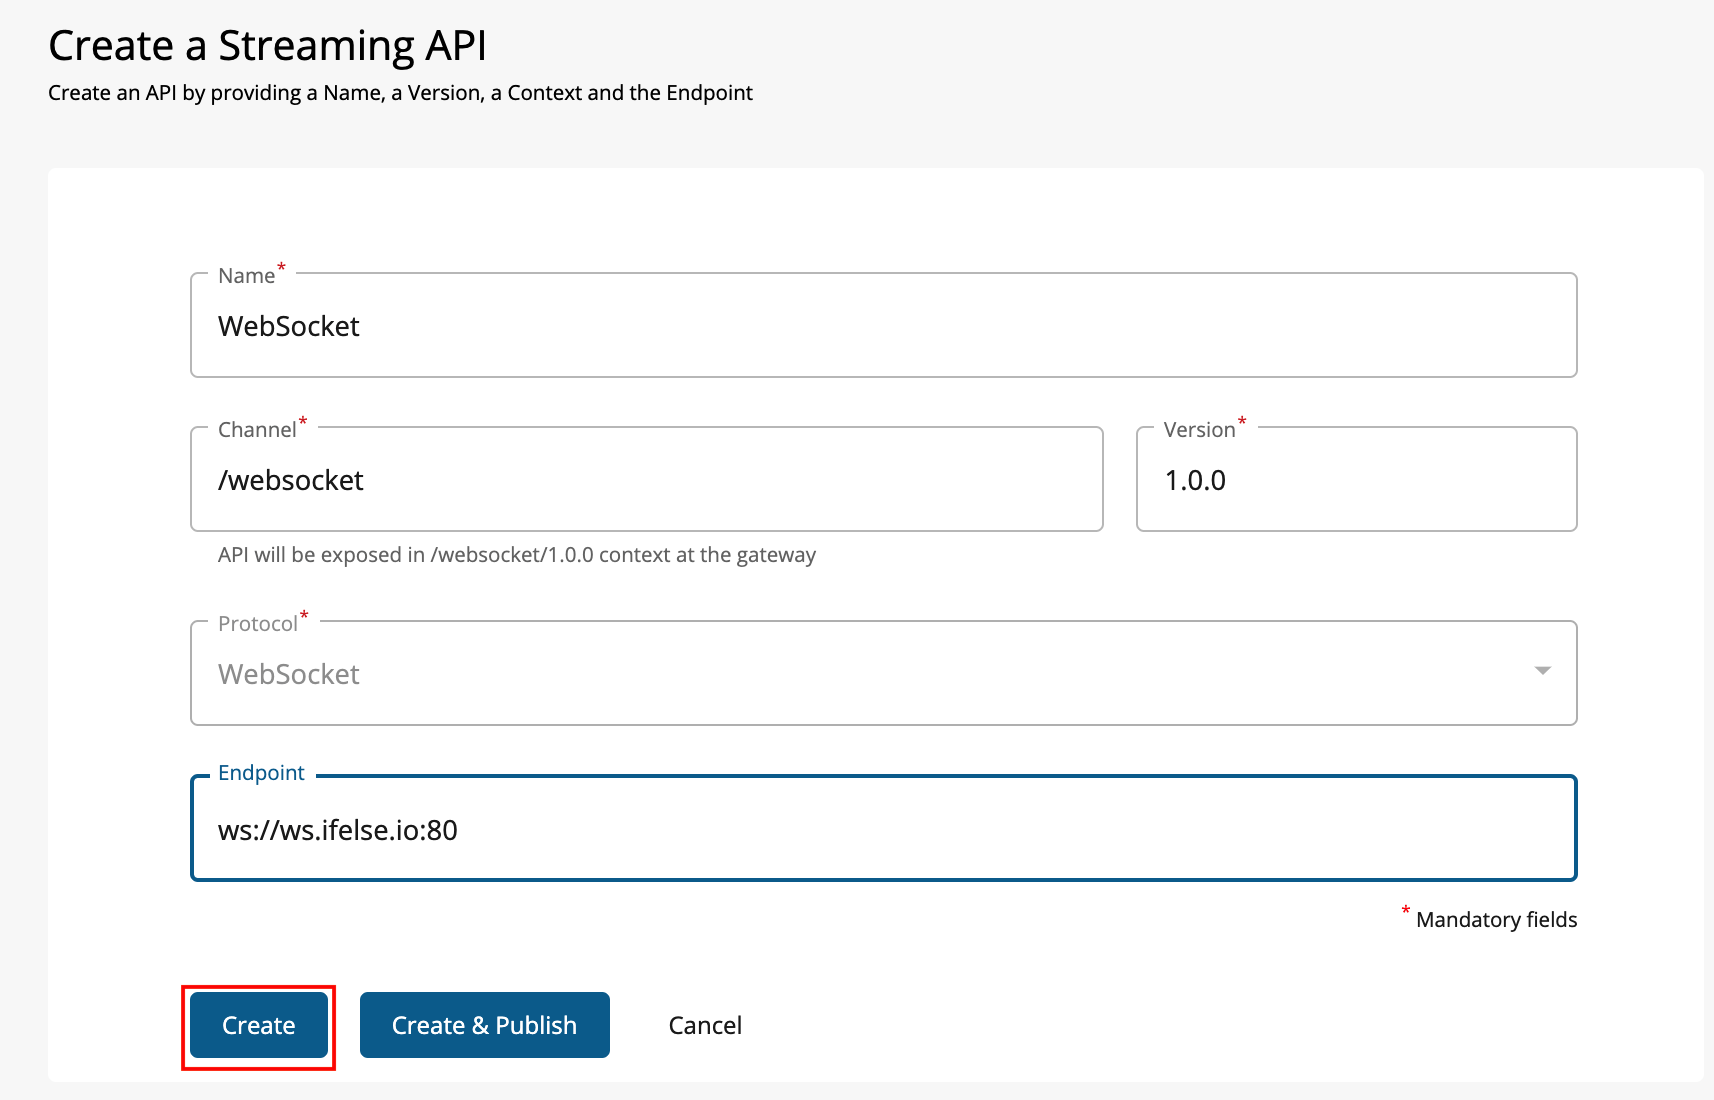Select the Version field showing 1.0.0
The image size is (1714, 1100).
pyautogui.click(x=1355, y=481)
